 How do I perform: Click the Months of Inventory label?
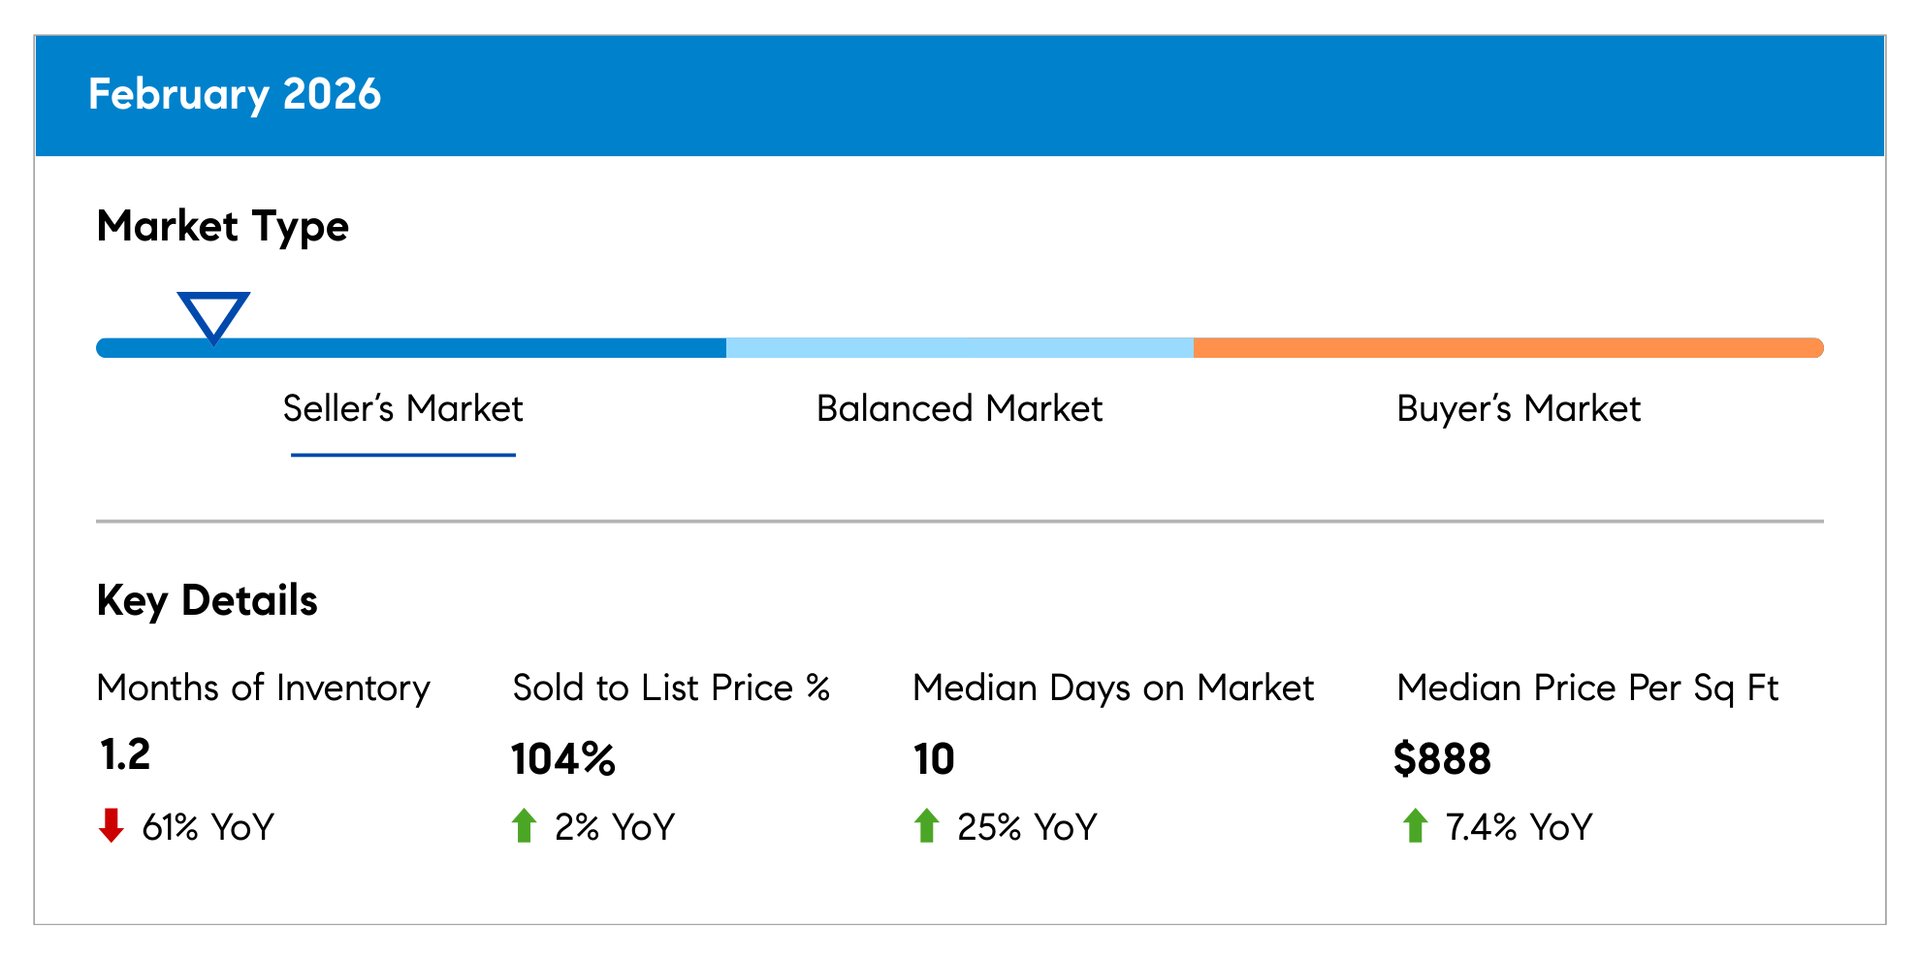click(x=263, y=688)
